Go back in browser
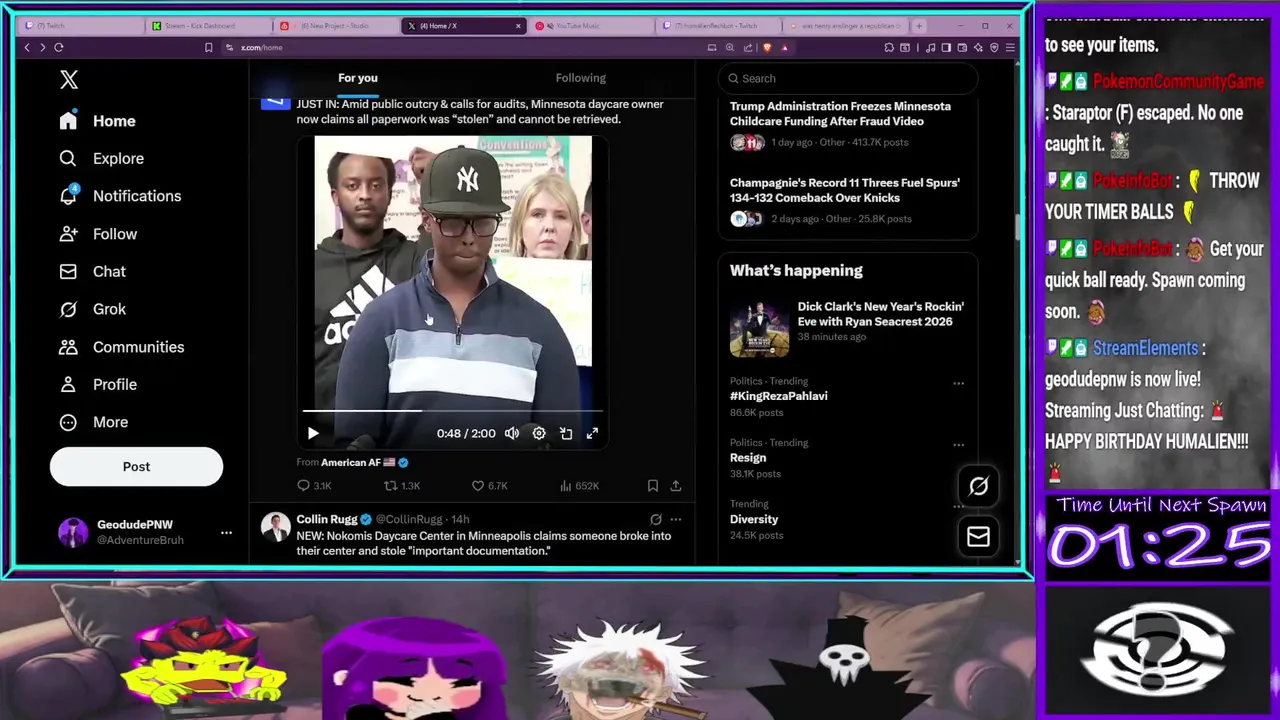The image size is (1280, 720). pos(27,47)
